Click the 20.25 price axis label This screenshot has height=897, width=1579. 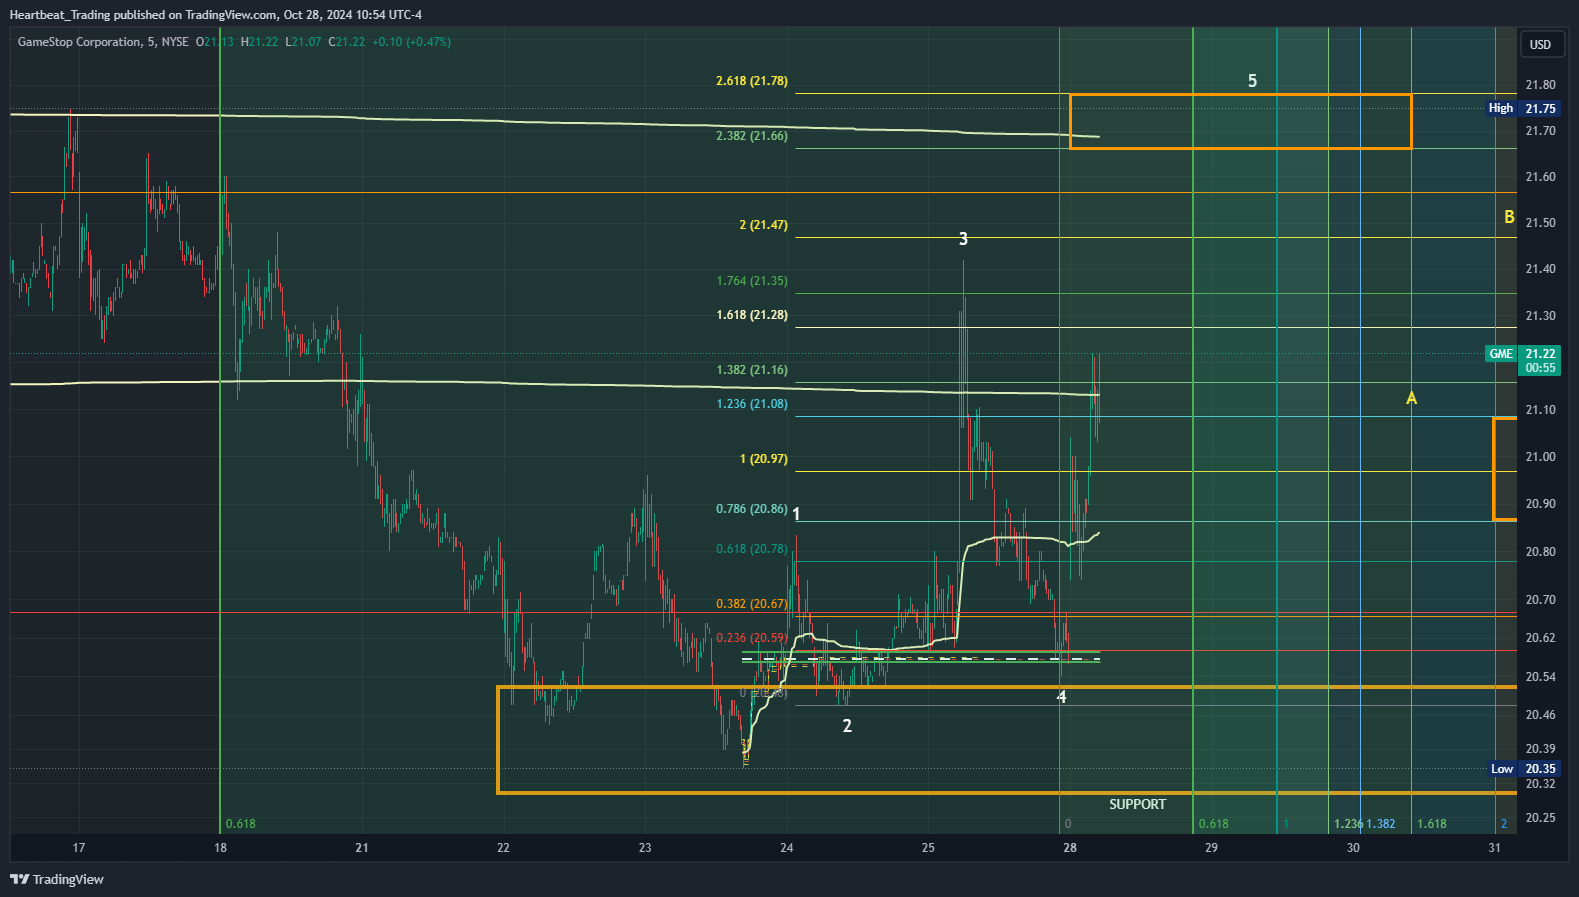pos(1540,818)
